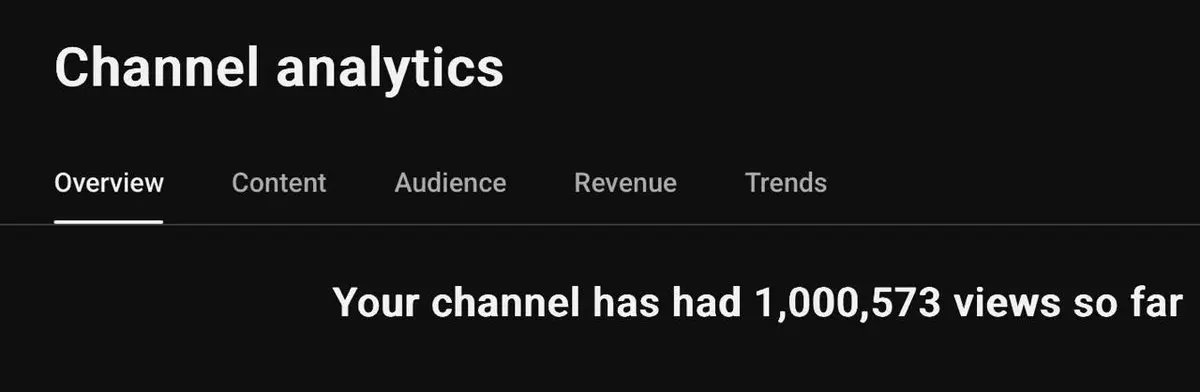Image resolution: width=1200 pixels, height=392 pixels.
Task: Click the views summary headline text
Action: pyautogui.click(x=758, y=303)
